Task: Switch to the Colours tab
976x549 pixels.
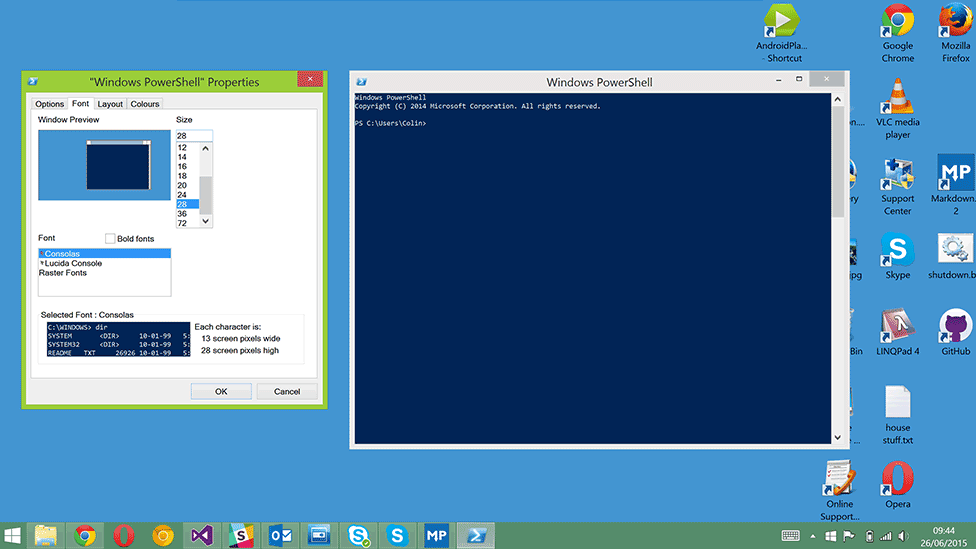Action: (145, 104)
